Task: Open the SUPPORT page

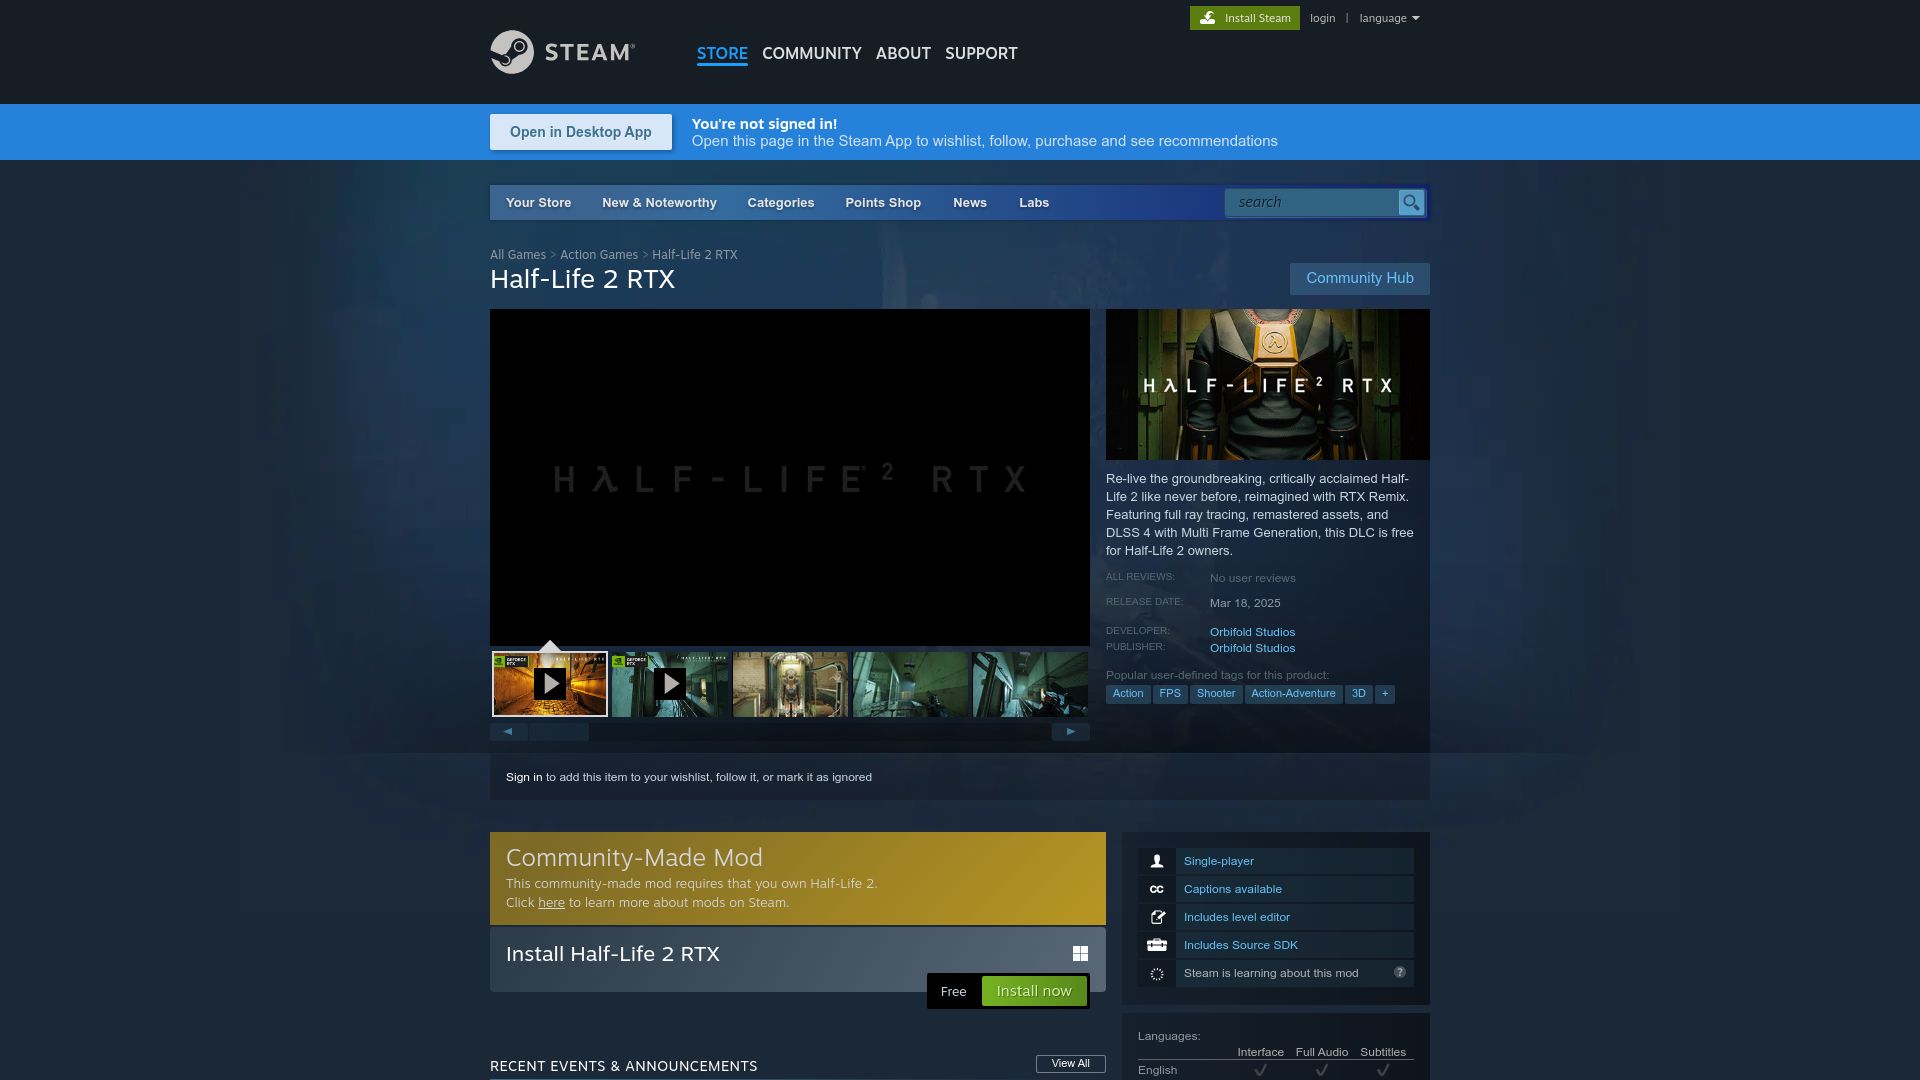Action: coord(981,53)
